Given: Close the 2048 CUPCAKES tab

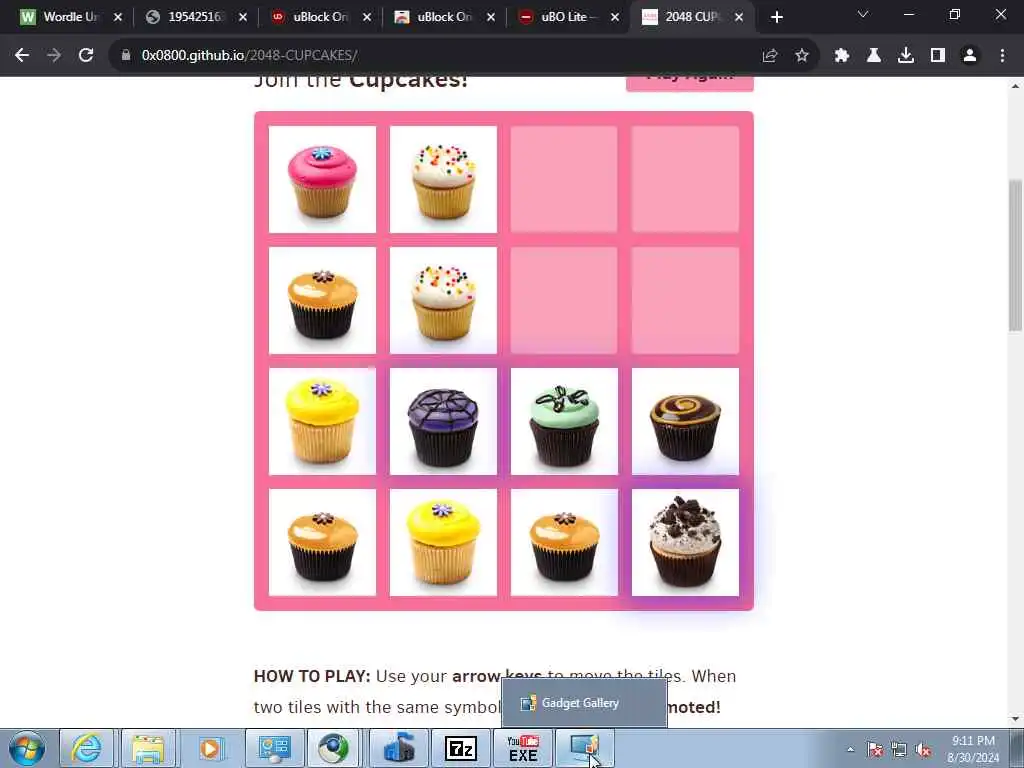Looking at the screenshot, I should (739, 17).
